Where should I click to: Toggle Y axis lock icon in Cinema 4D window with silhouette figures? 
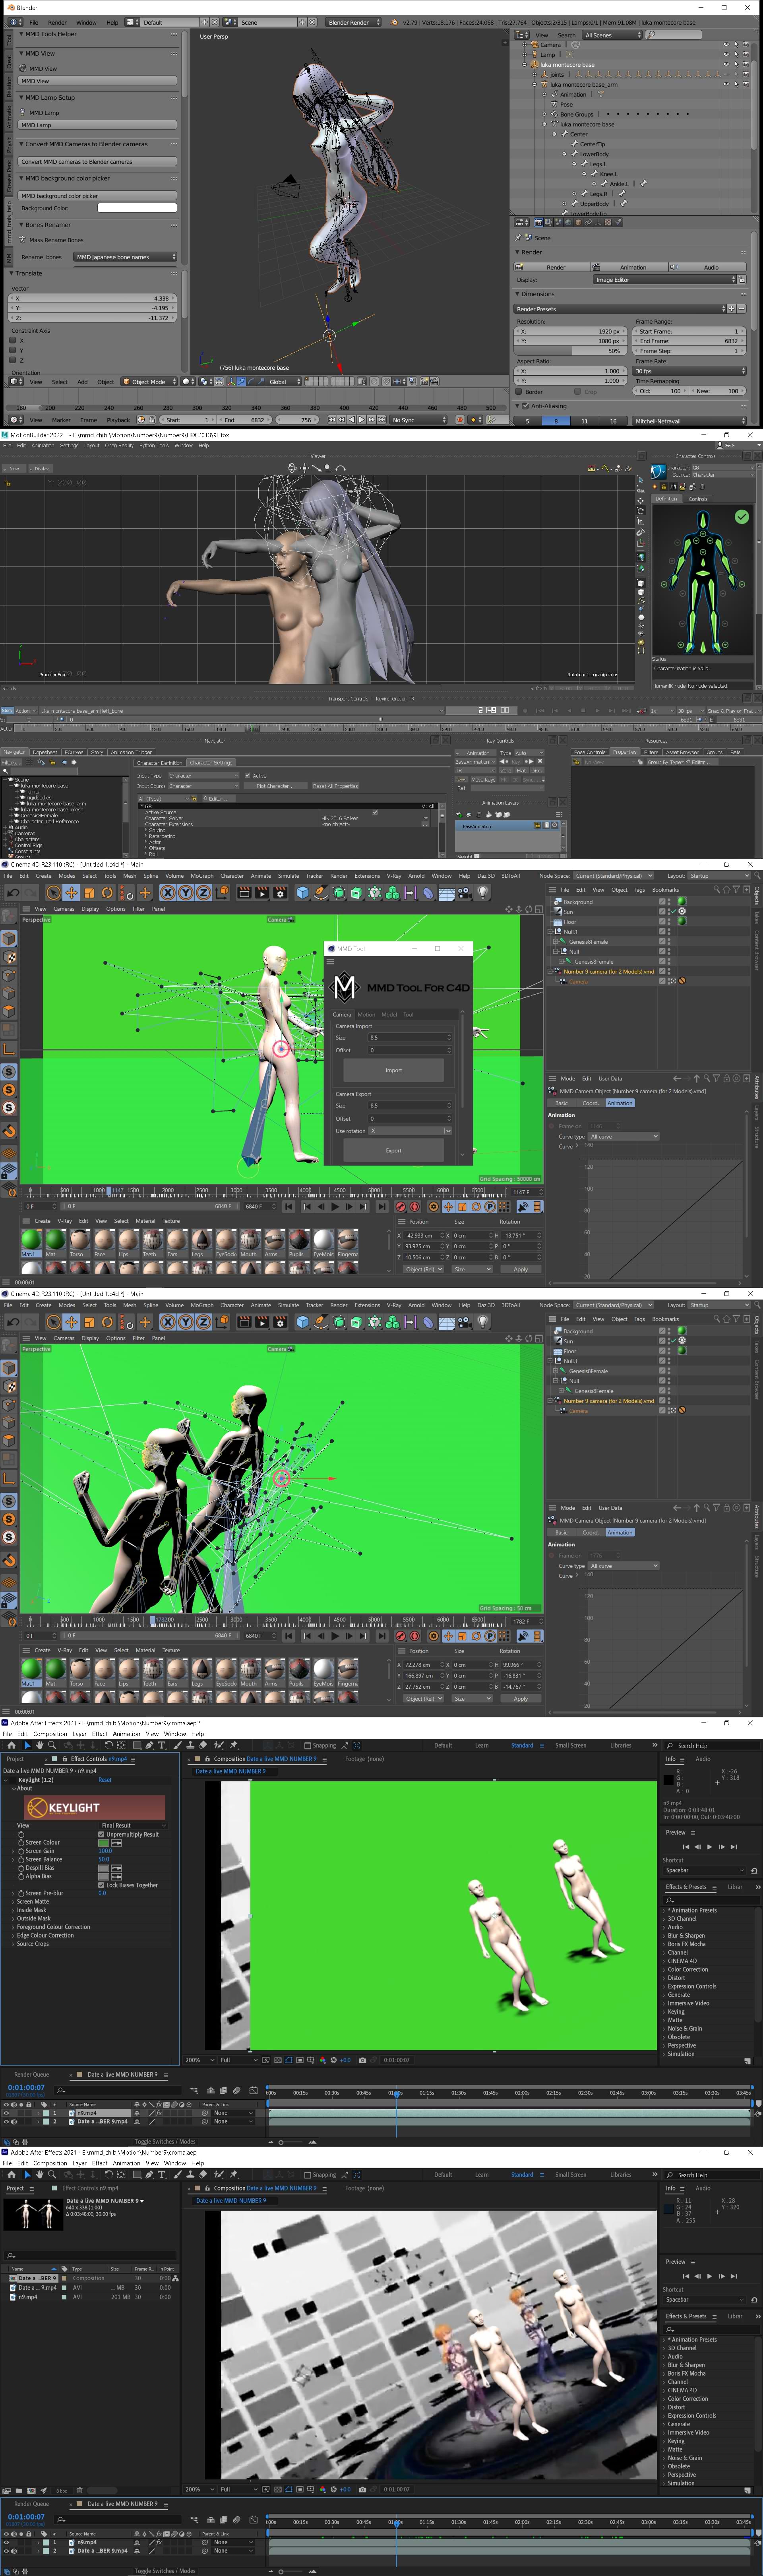coord(186,1322)
